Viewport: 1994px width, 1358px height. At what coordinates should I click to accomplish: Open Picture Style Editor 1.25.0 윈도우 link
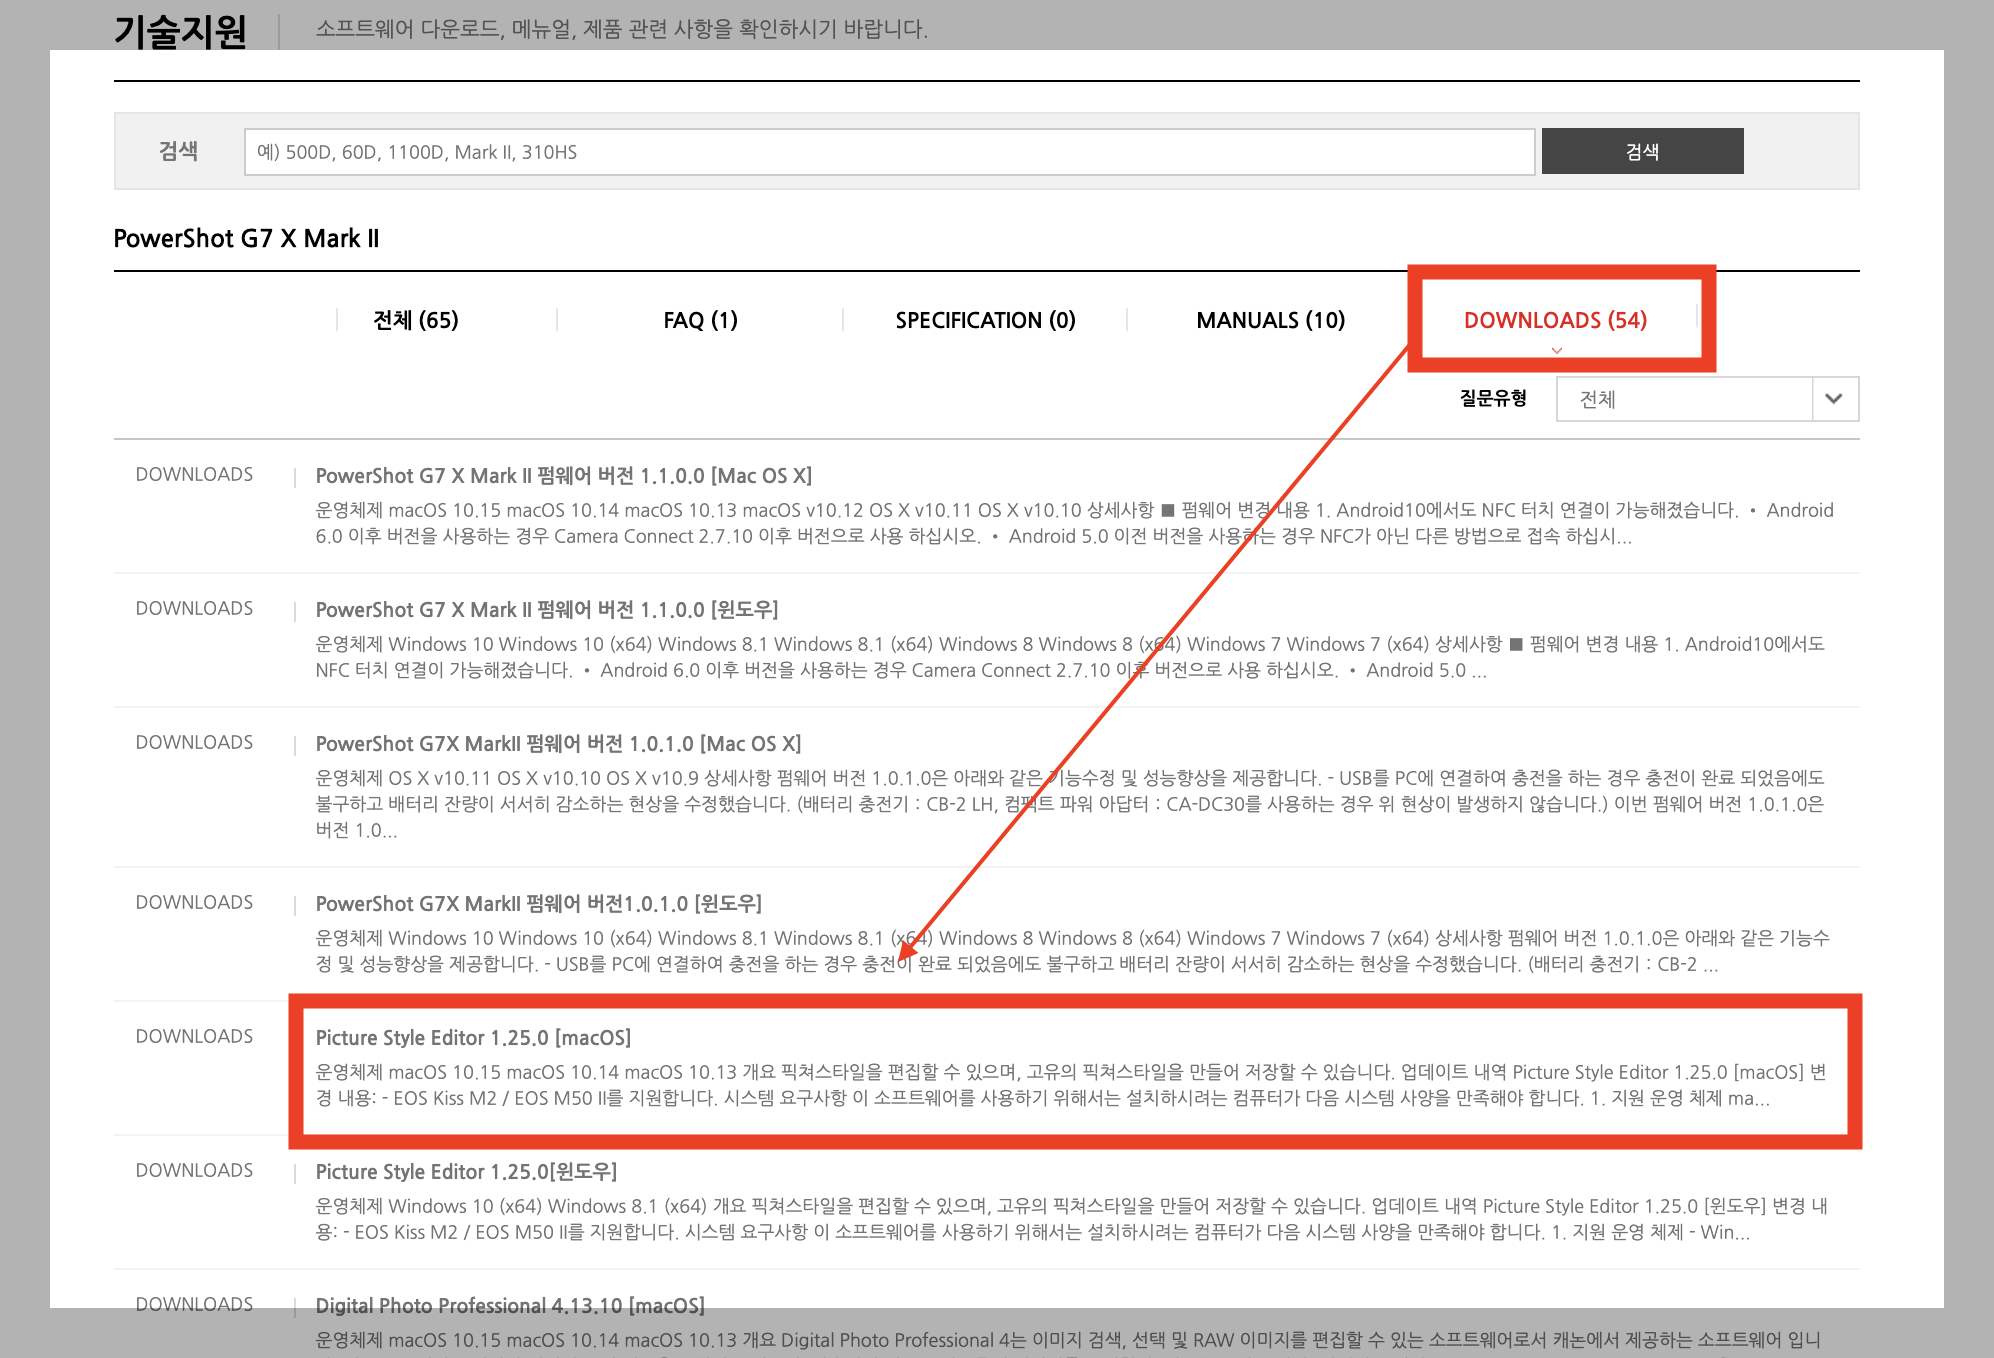pos(466,1172)
